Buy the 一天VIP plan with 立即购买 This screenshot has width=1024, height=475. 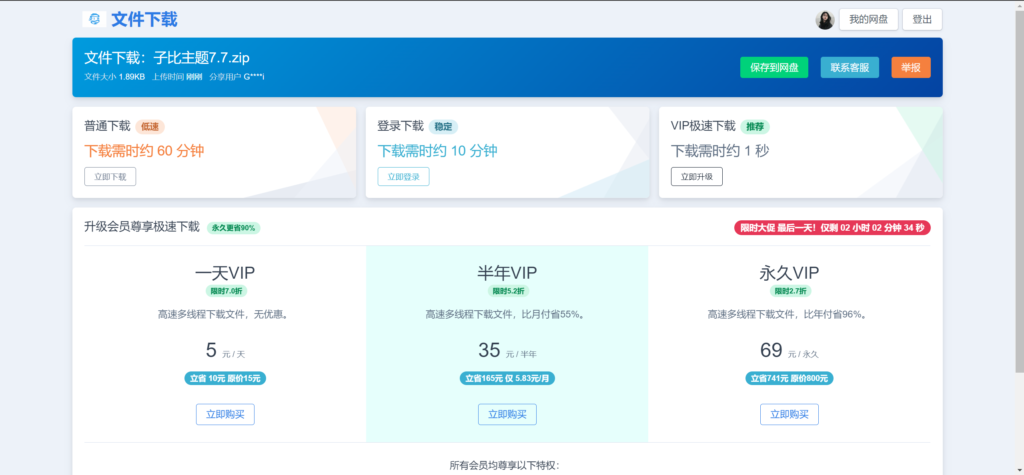click(225, 414)
